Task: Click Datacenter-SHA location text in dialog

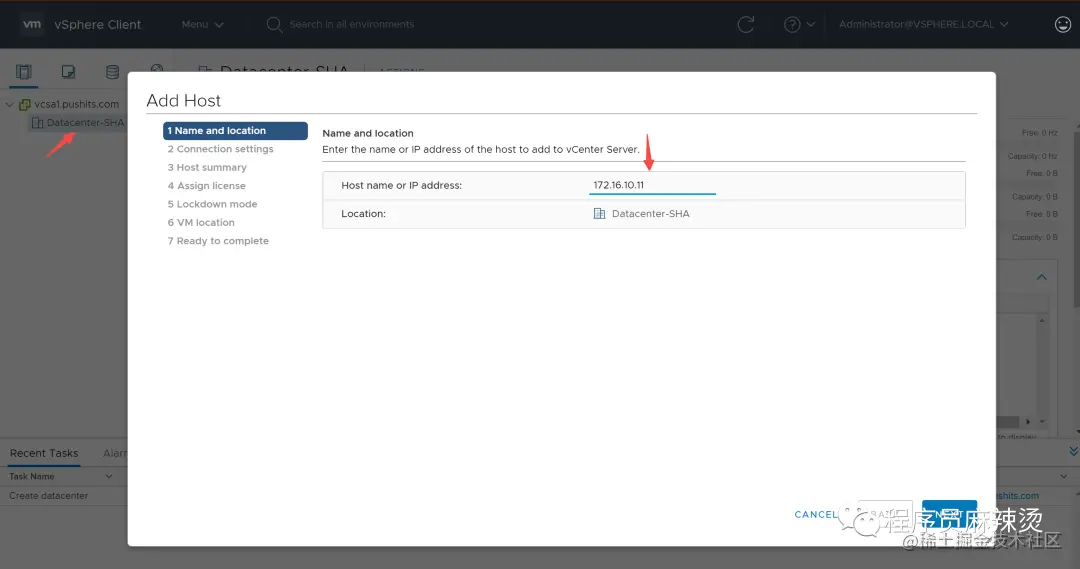Action: pos(650,214)
